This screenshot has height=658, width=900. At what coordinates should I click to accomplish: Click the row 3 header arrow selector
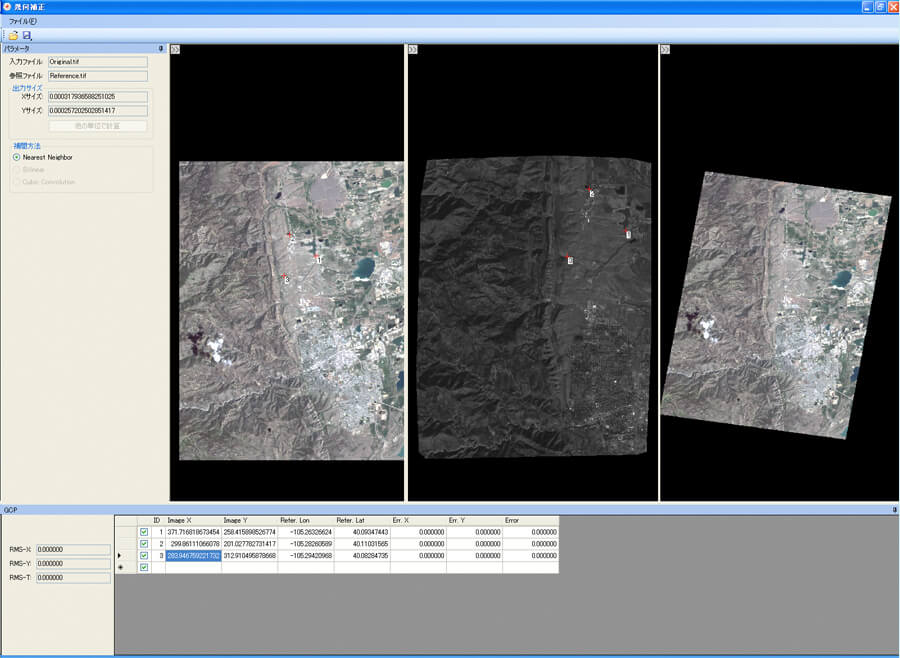tap(126, 555)
